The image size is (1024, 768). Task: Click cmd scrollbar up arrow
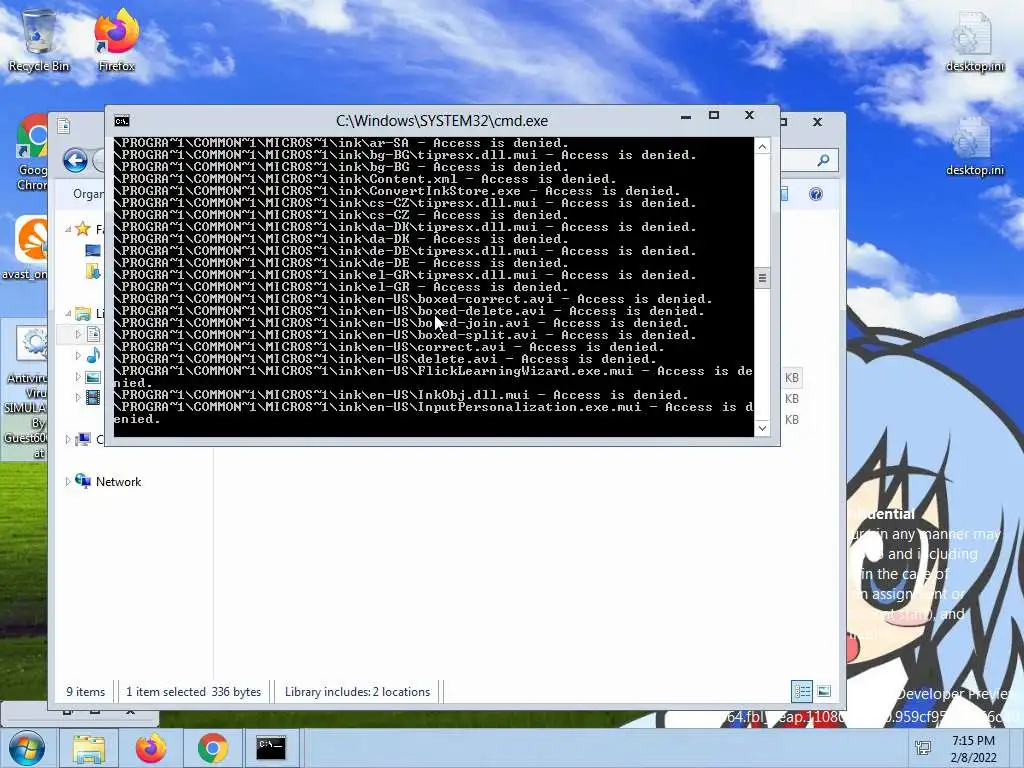tap(762, 146)
